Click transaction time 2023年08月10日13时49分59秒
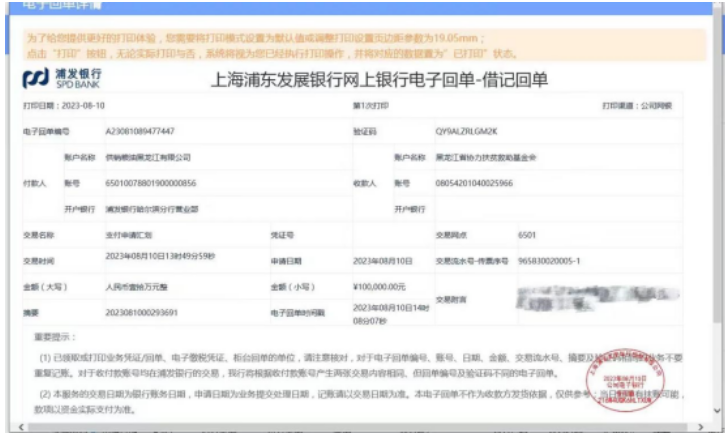 (160, 256)
